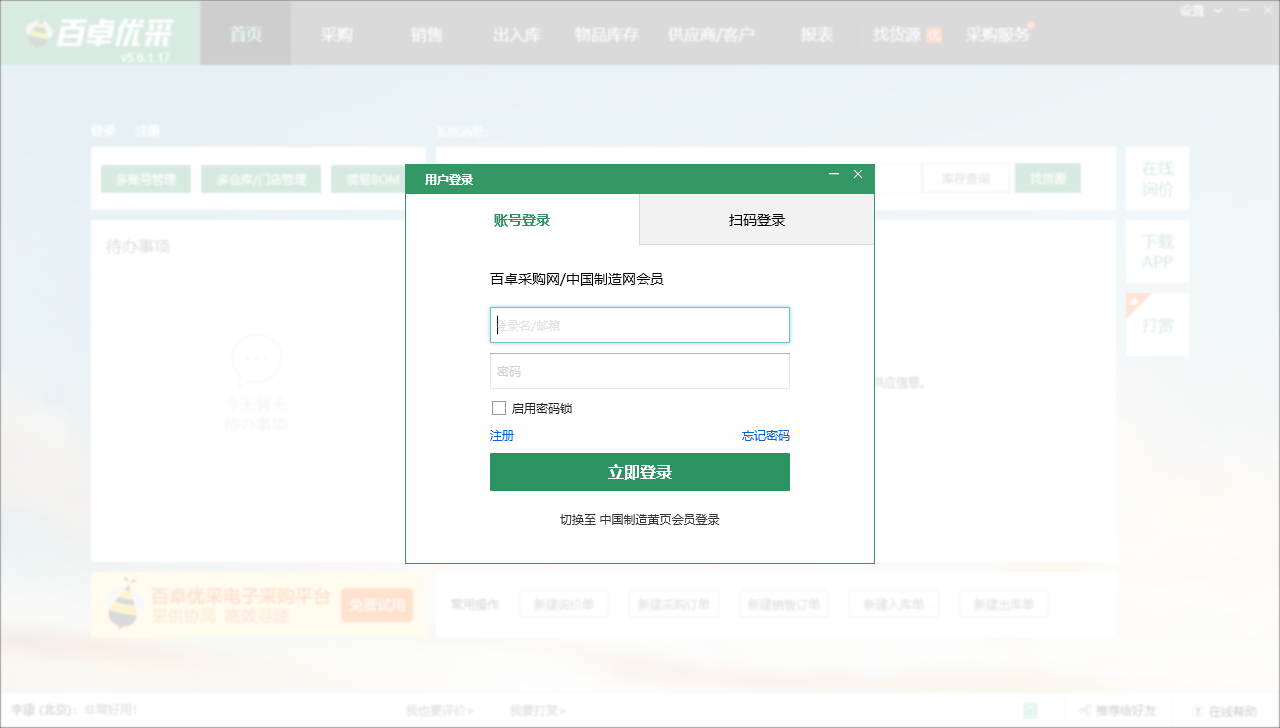
Task: Click 我也要评价 in status bar
Action: click(x=439, y=711)
